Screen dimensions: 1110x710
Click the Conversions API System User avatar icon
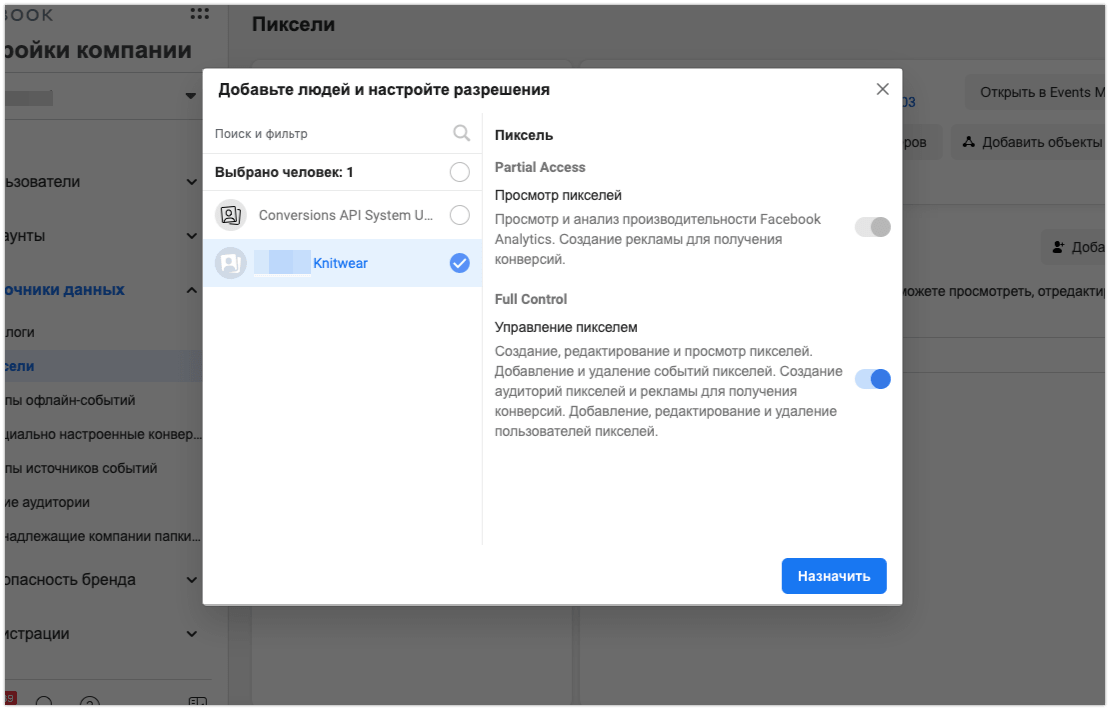[x=231, y=215]
